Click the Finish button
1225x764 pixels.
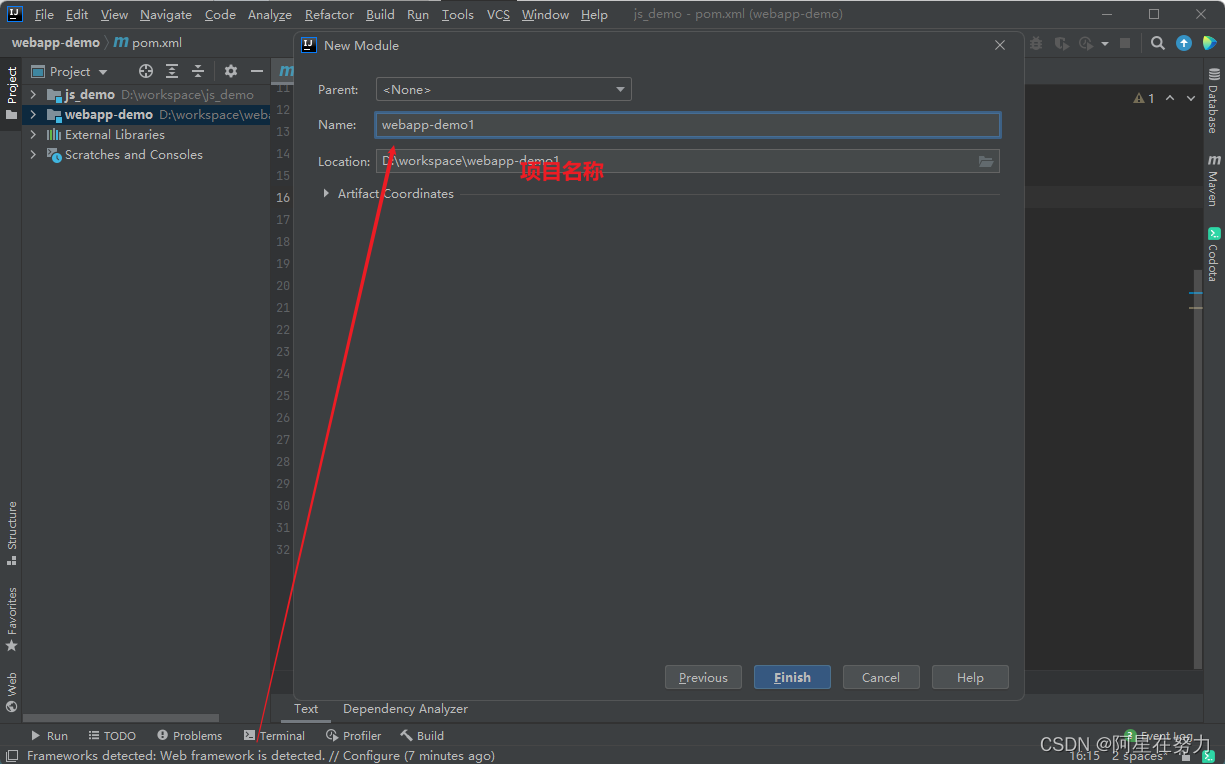click(792, 677)
